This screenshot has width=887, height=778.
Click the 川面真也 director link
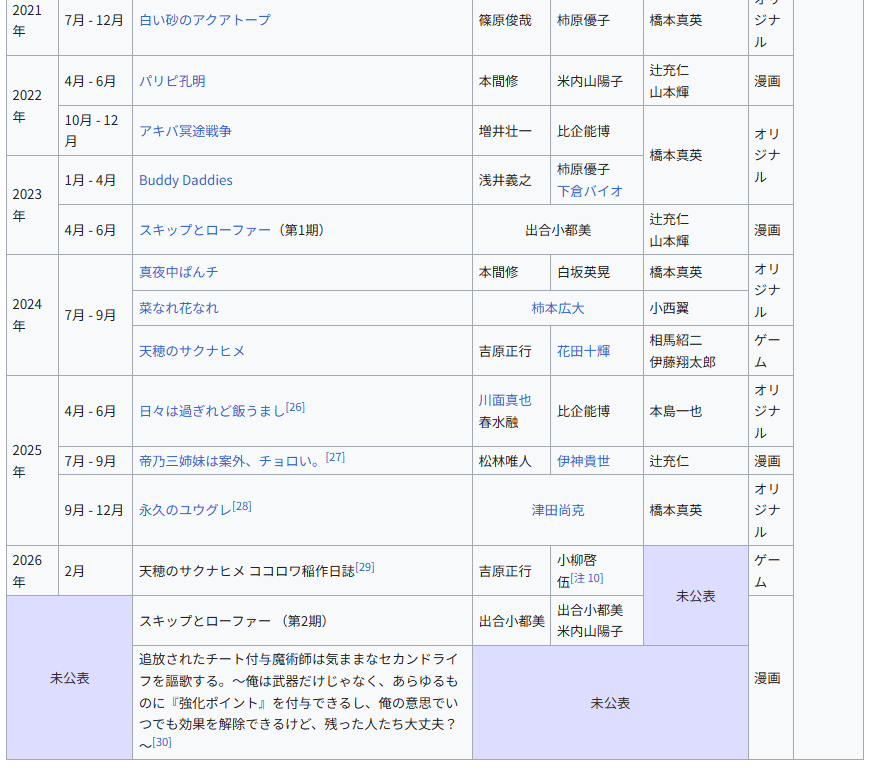504,400
